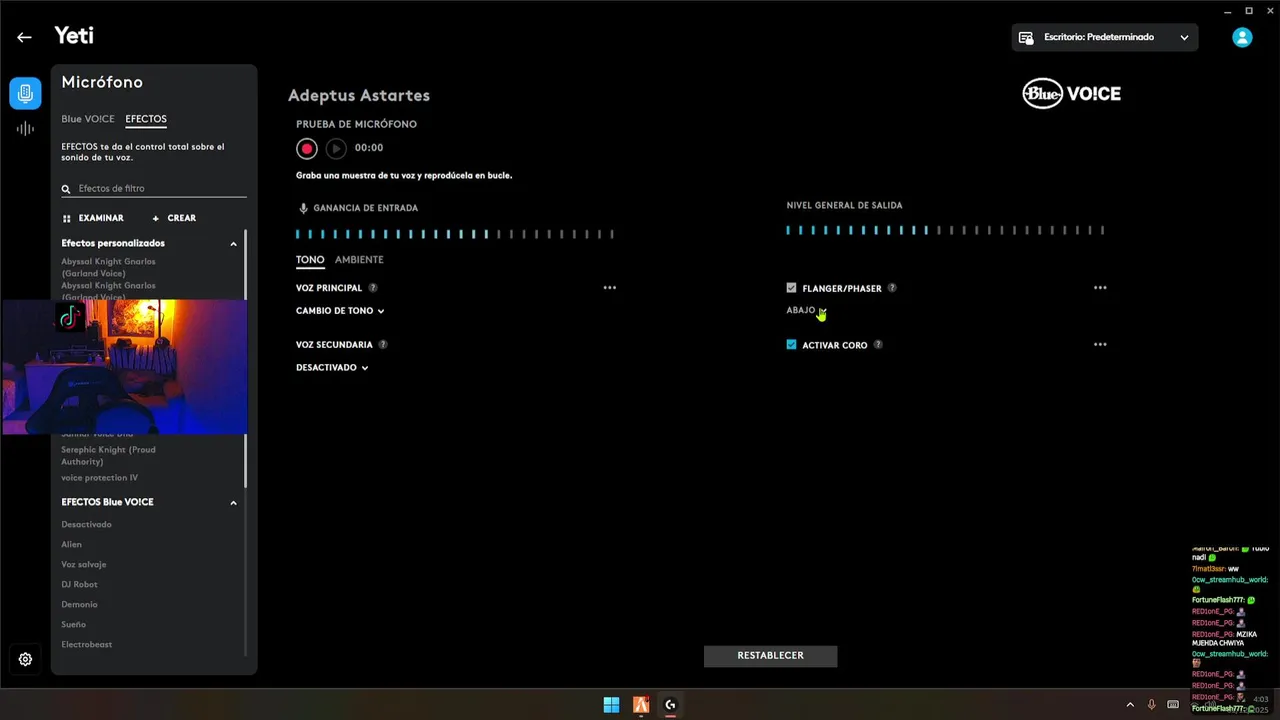Select Desactivado in the Blue VO!CE effects list

click(x=86, y=525)
